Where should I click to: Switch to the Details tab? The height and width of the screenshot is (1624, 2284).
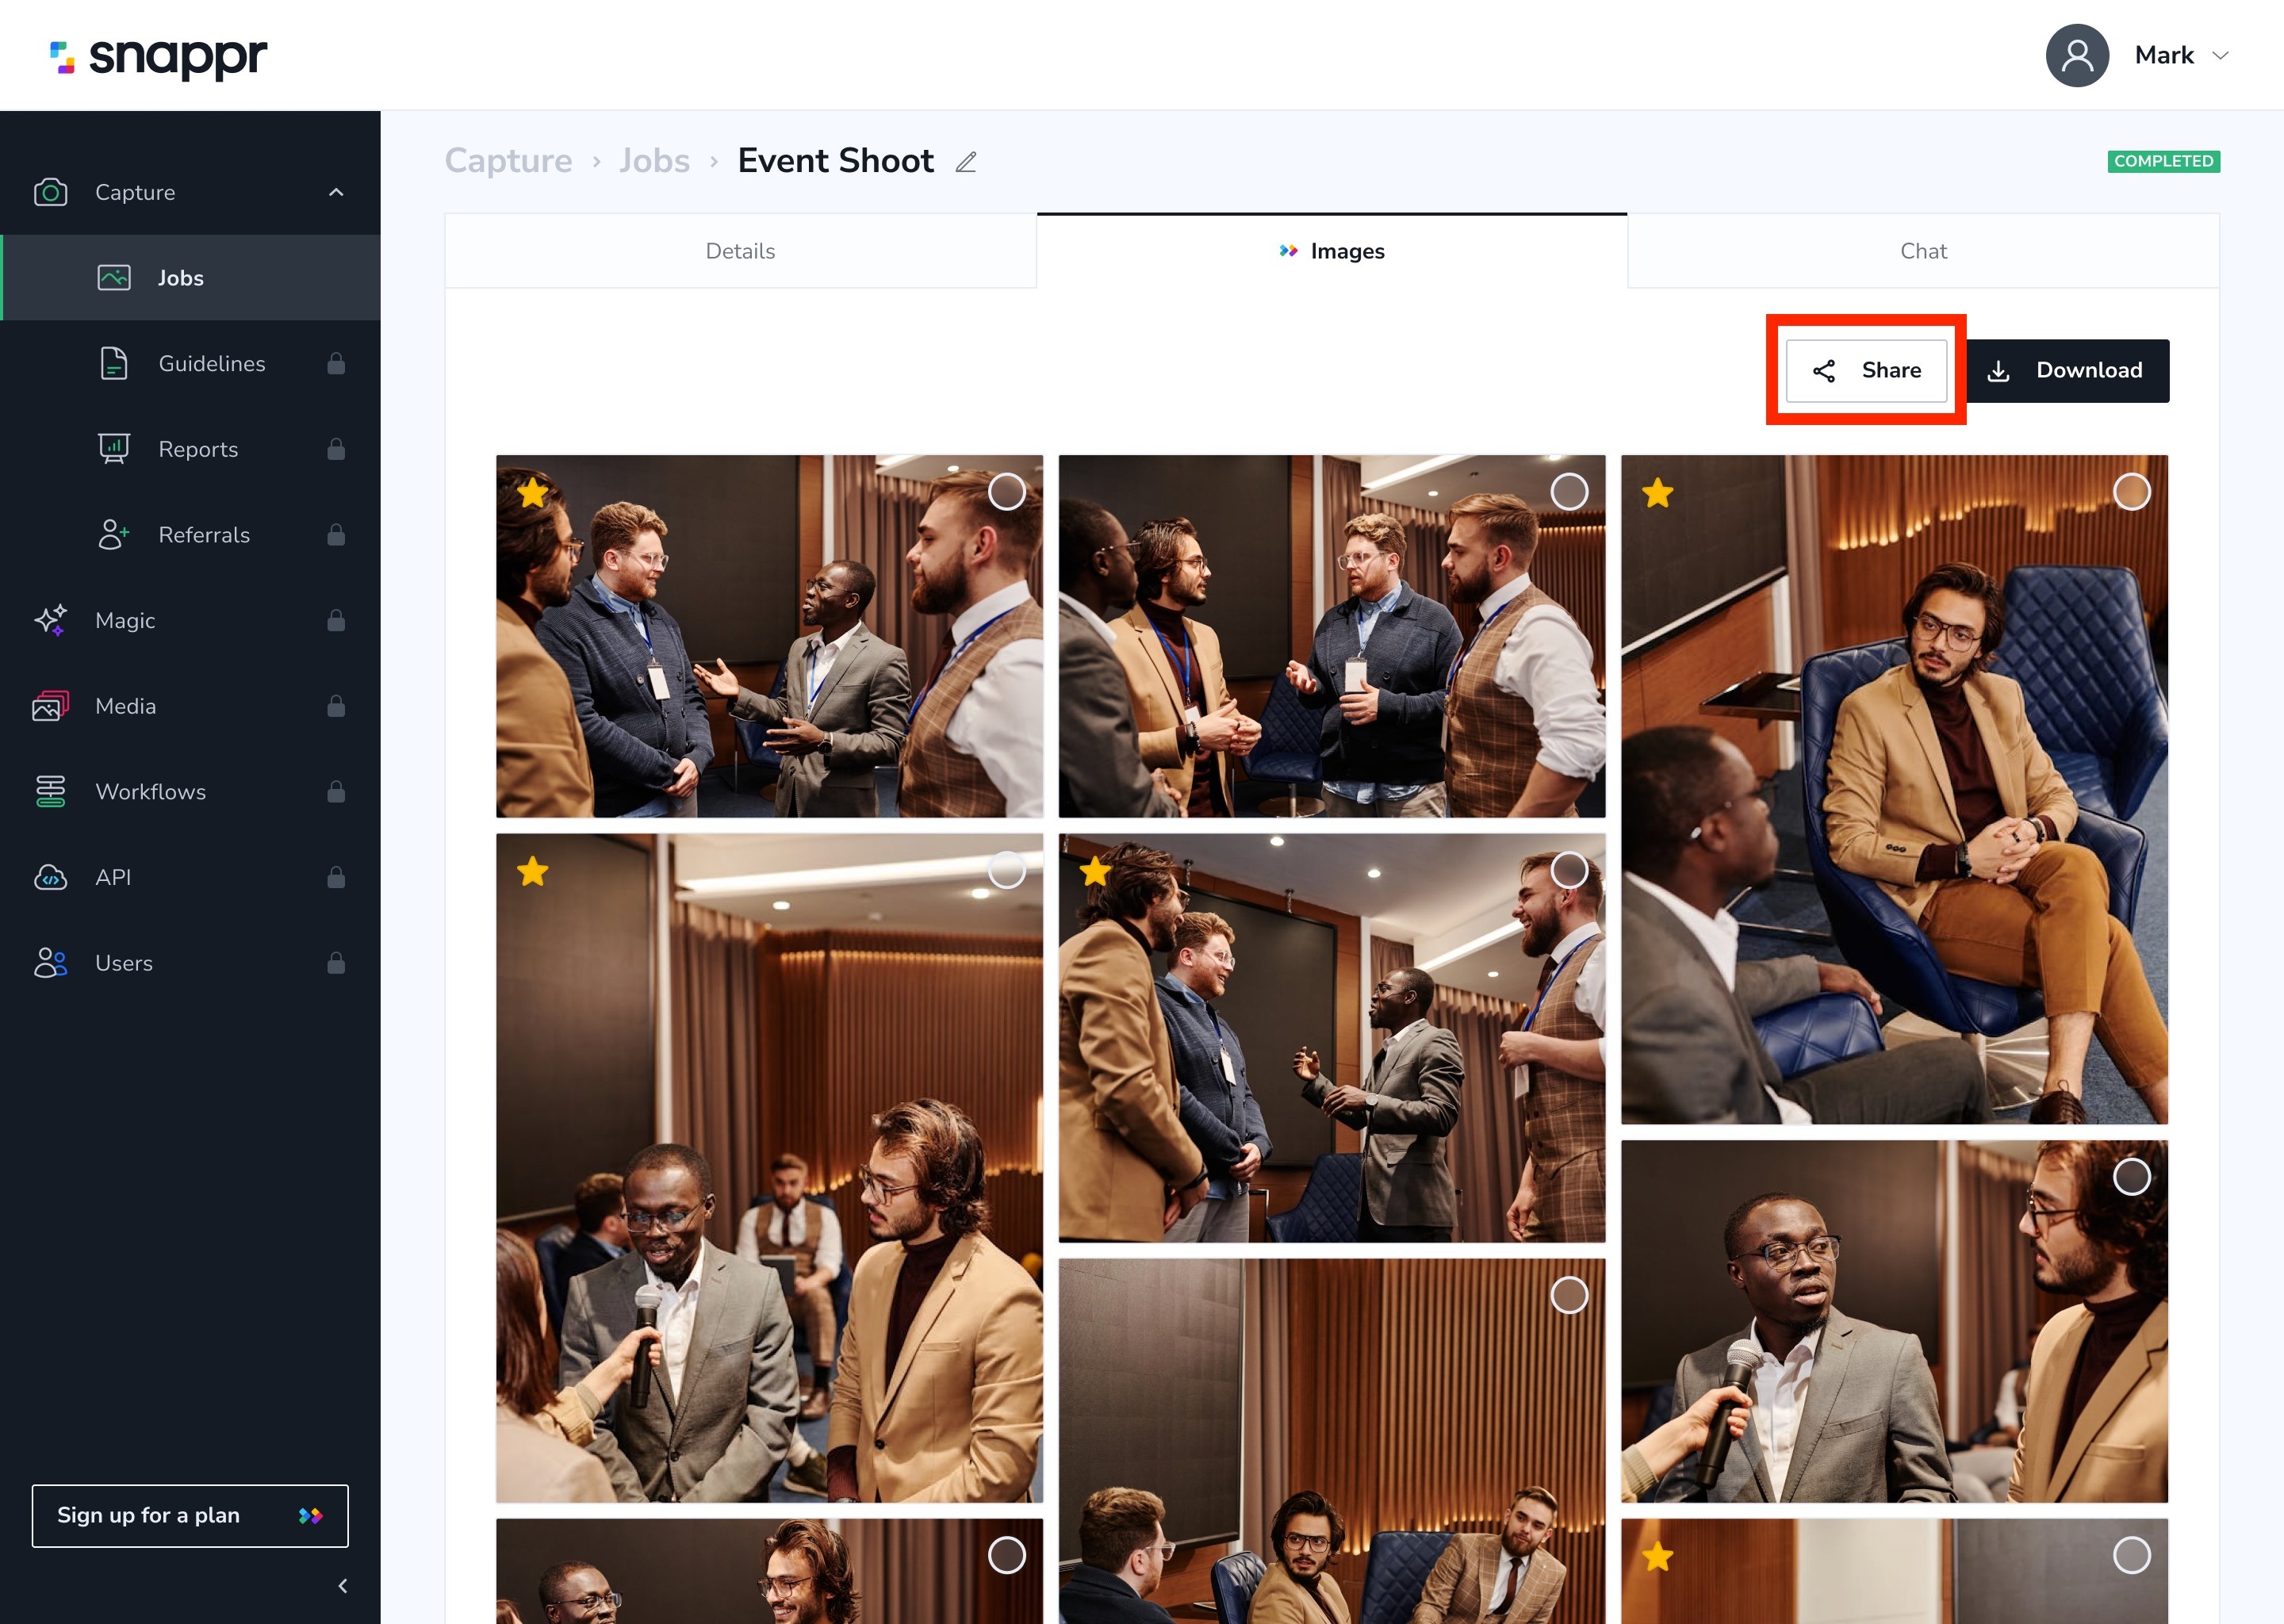[740, 251]
